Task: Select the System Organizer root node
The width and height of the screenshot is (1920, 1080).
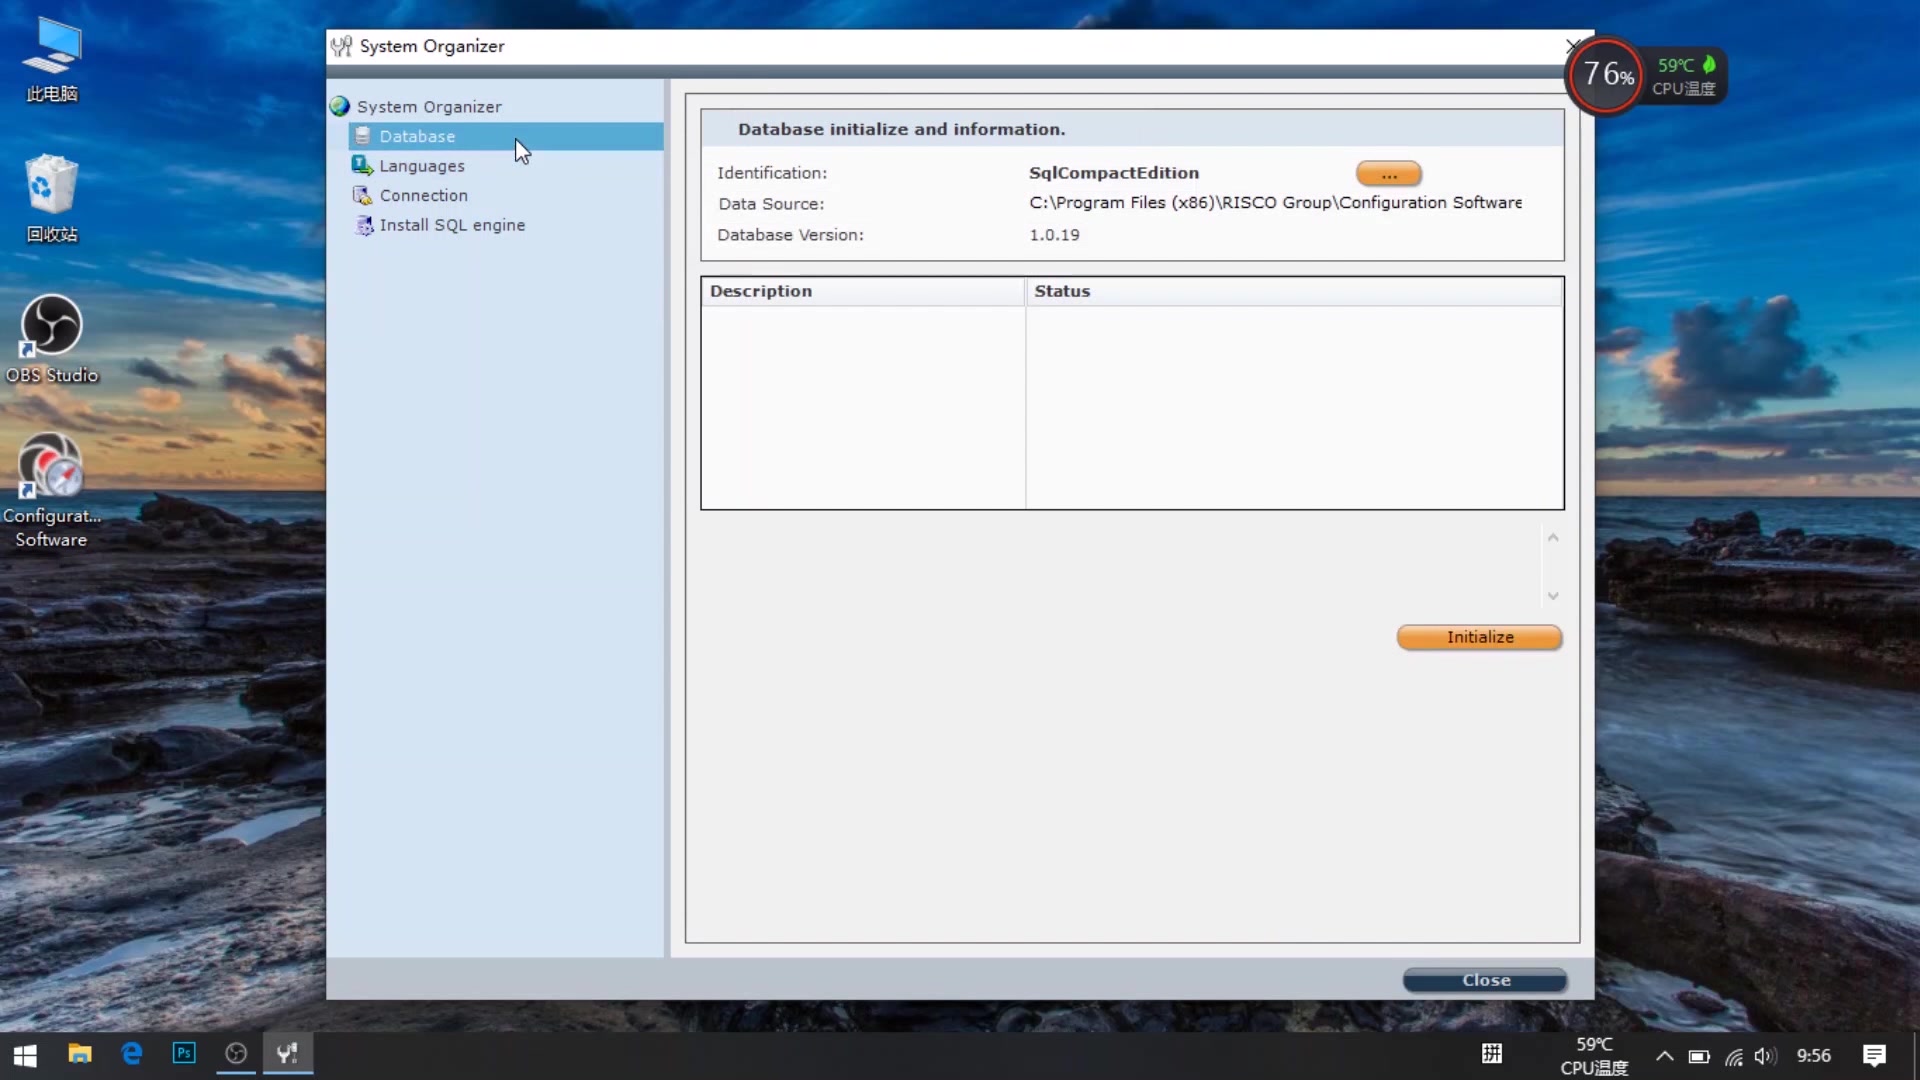Action: tap(429, 106)
